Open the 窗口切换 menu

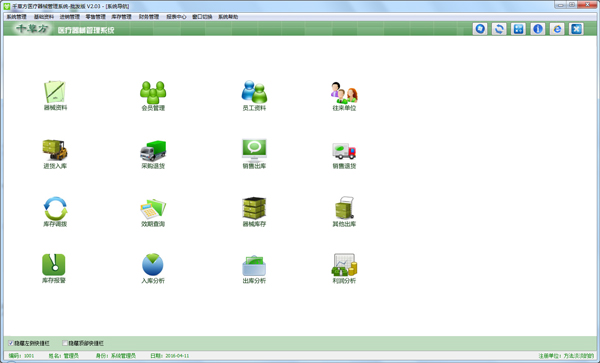pos(202,17)
